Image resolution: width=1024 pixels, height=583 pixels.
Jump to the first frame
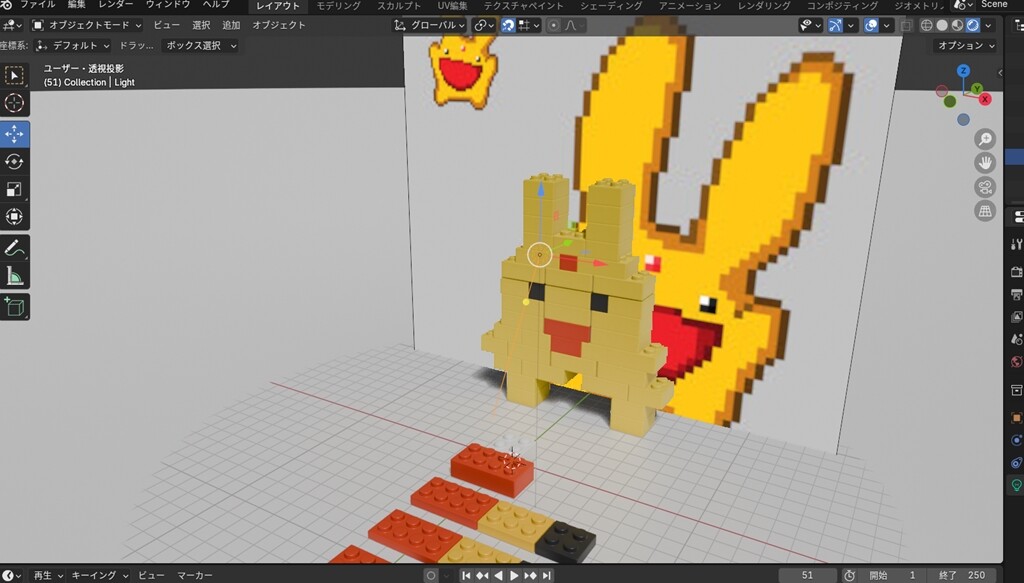466,575
